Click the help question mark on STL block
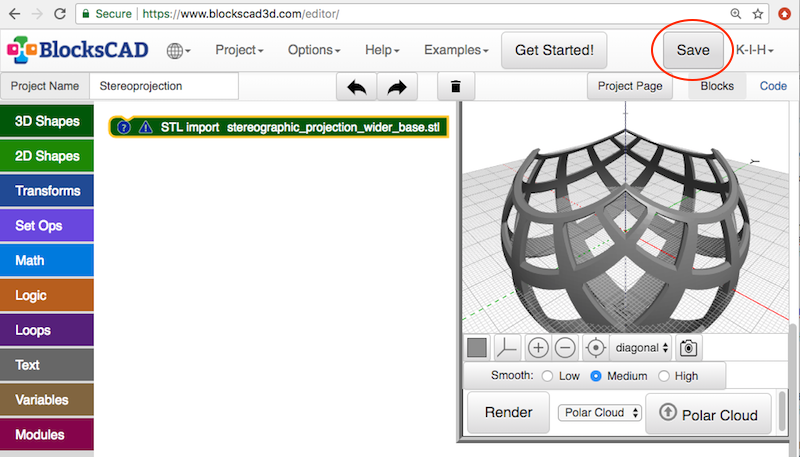Viewport: 800px width, 457px height. click(x=123, y=127)
